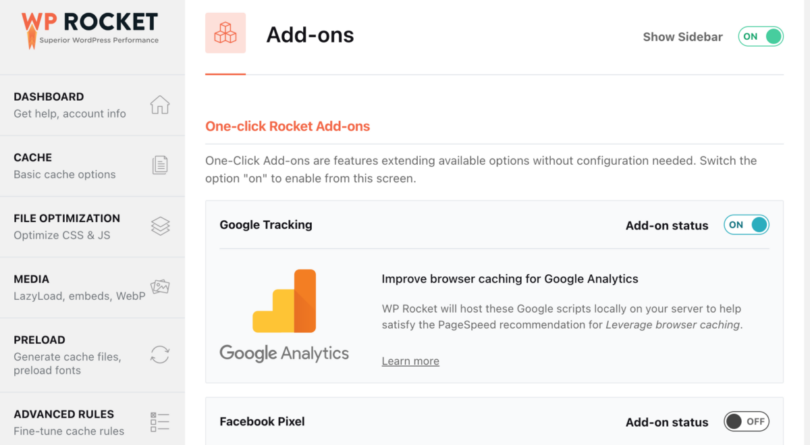Screen dimensions: 810x445
Task: Open the File Optimization section
Action: [92, 226]
